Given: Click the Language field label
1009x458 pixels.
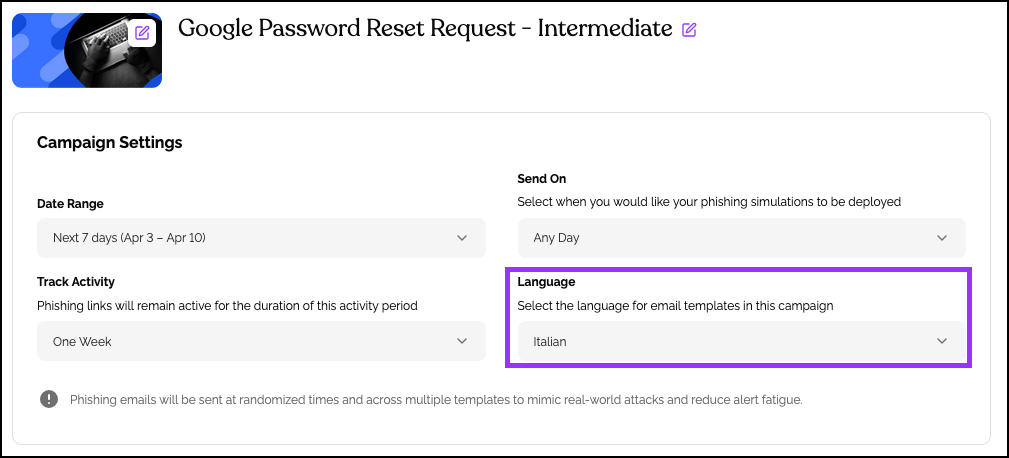Looking at the screenshot, I should point(546,282).
